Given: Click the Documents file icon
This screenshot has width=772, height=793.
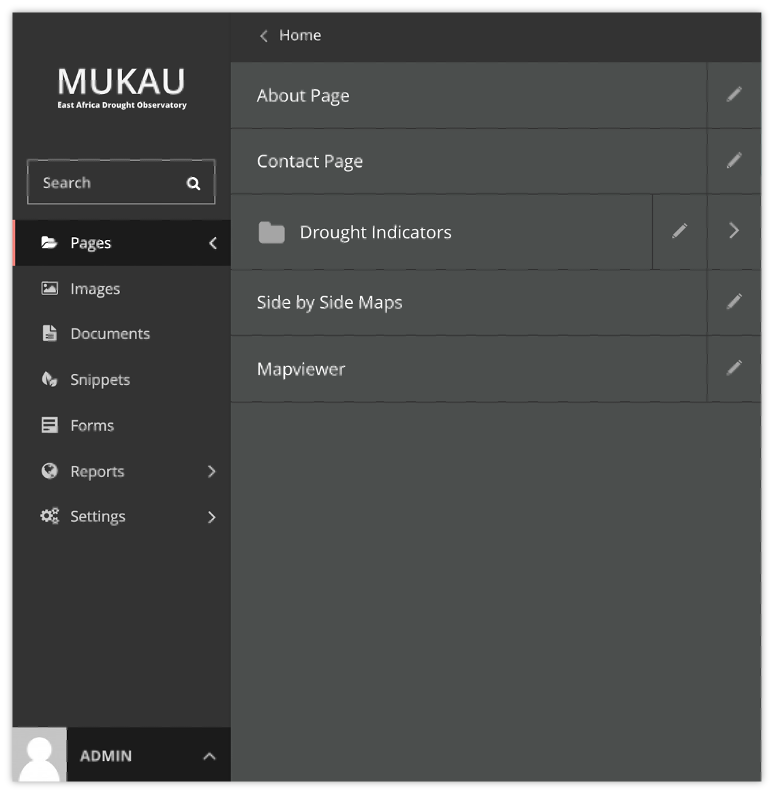Looking at the screenshot, I should click(50, 333).
